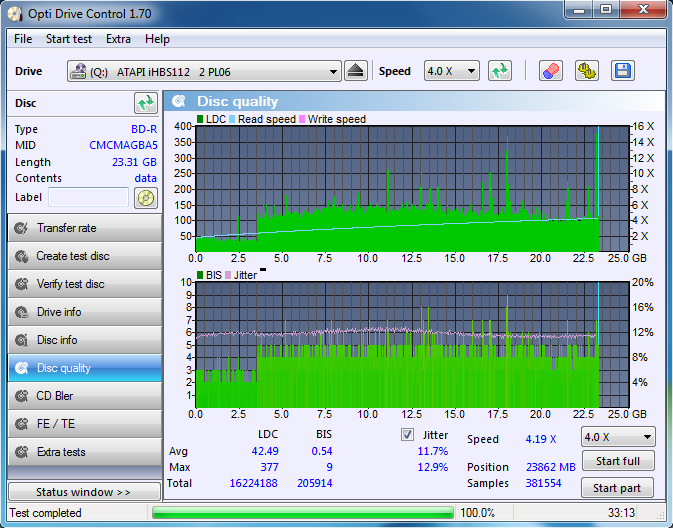Eject the disc with the eject icon
673x528 pixels.
(x=356, y=71)
